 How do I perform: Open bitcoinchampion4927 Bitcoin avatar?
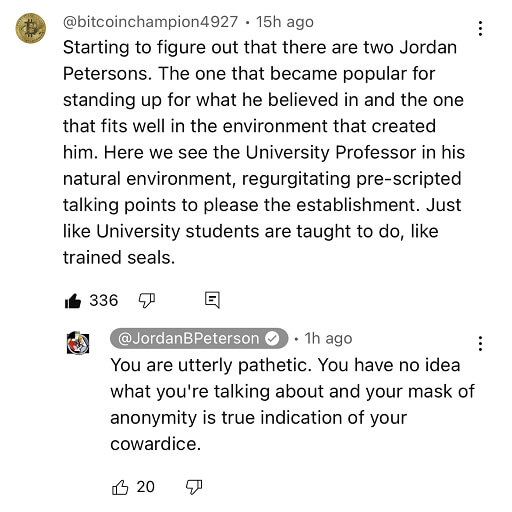click(x=31, y=28)
